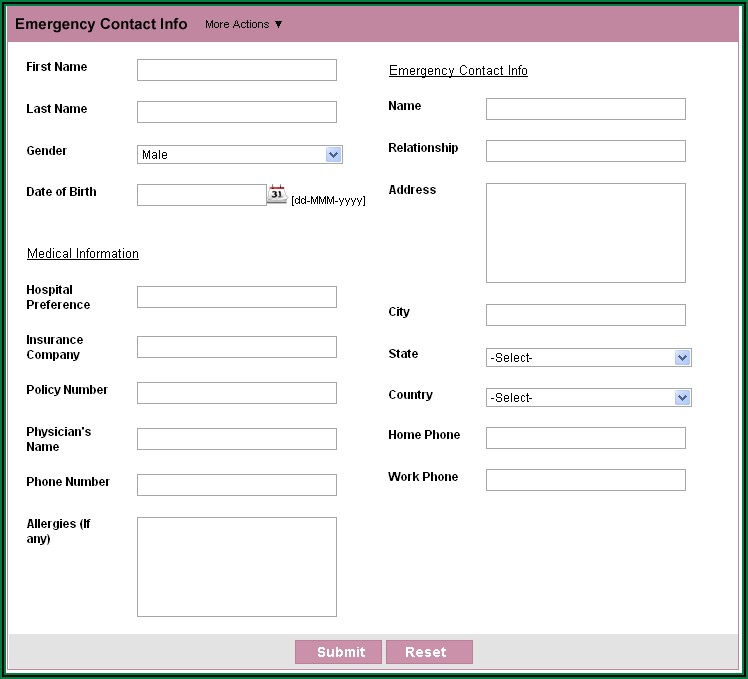Expand the Country select dropdown

click(588, 398)
